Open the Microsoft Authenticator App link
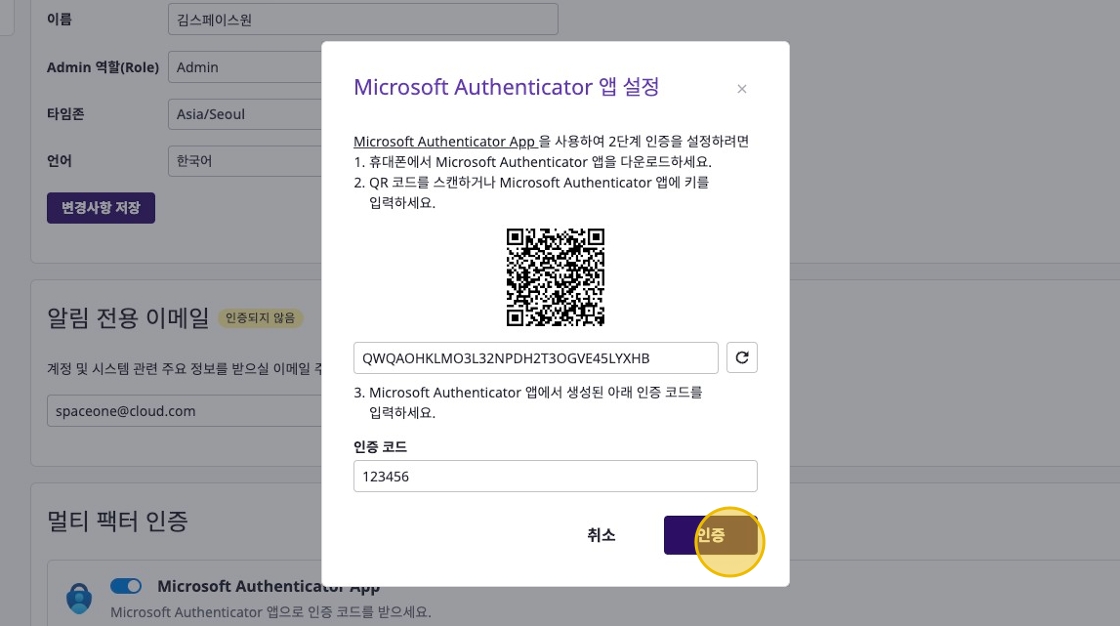The image size is (1120, 626). point(445,141)
